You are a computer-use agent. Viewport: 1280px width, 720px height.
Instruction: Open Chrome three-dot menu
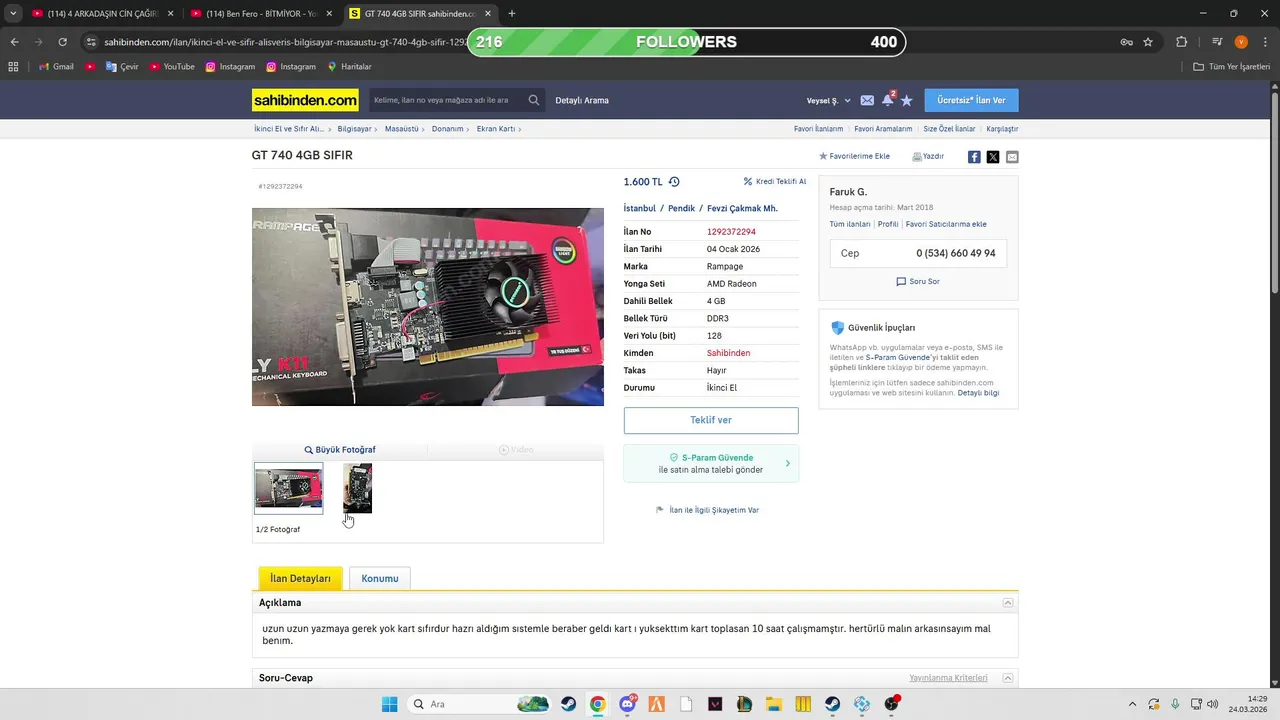[1265, 42]
